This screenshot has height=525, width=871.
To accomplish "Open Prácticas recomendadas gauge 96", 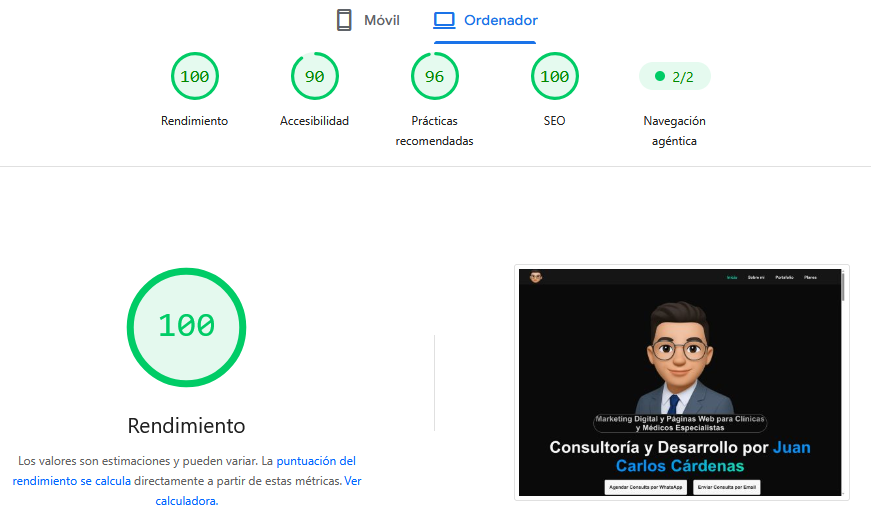I will (x=434, y=76).
